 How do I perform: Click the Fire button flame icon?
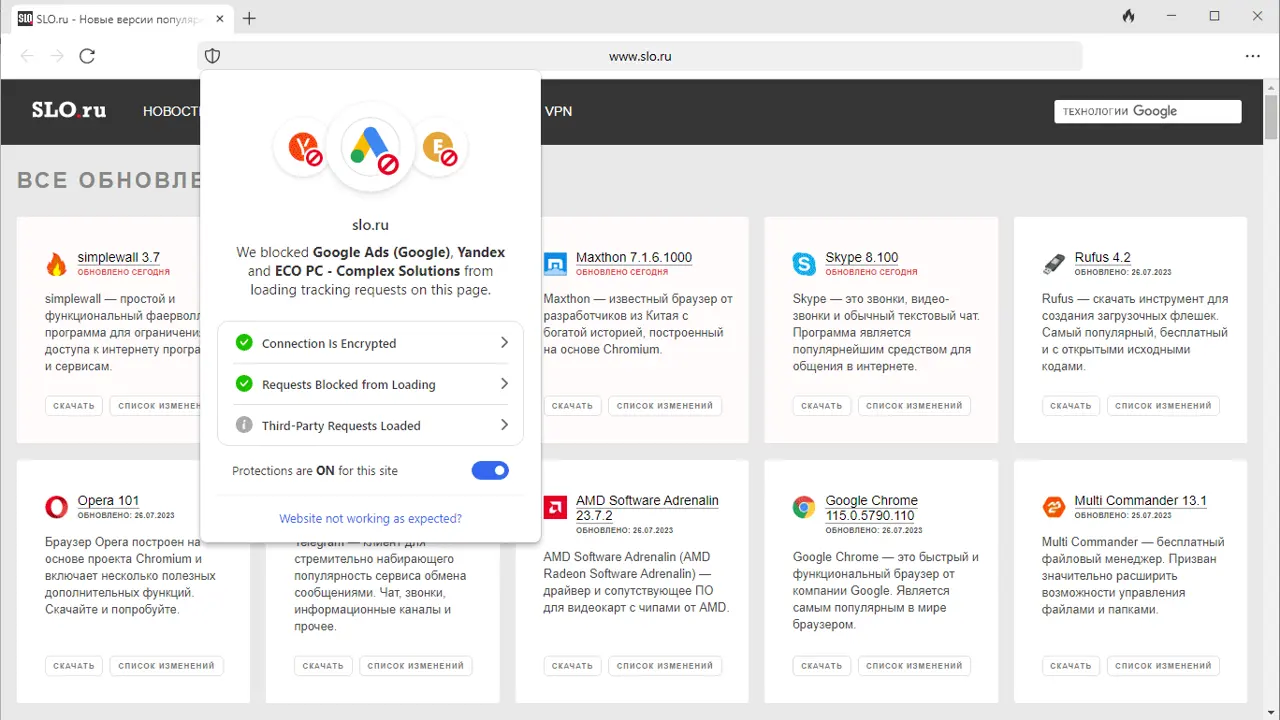[x=1128, y=17]
